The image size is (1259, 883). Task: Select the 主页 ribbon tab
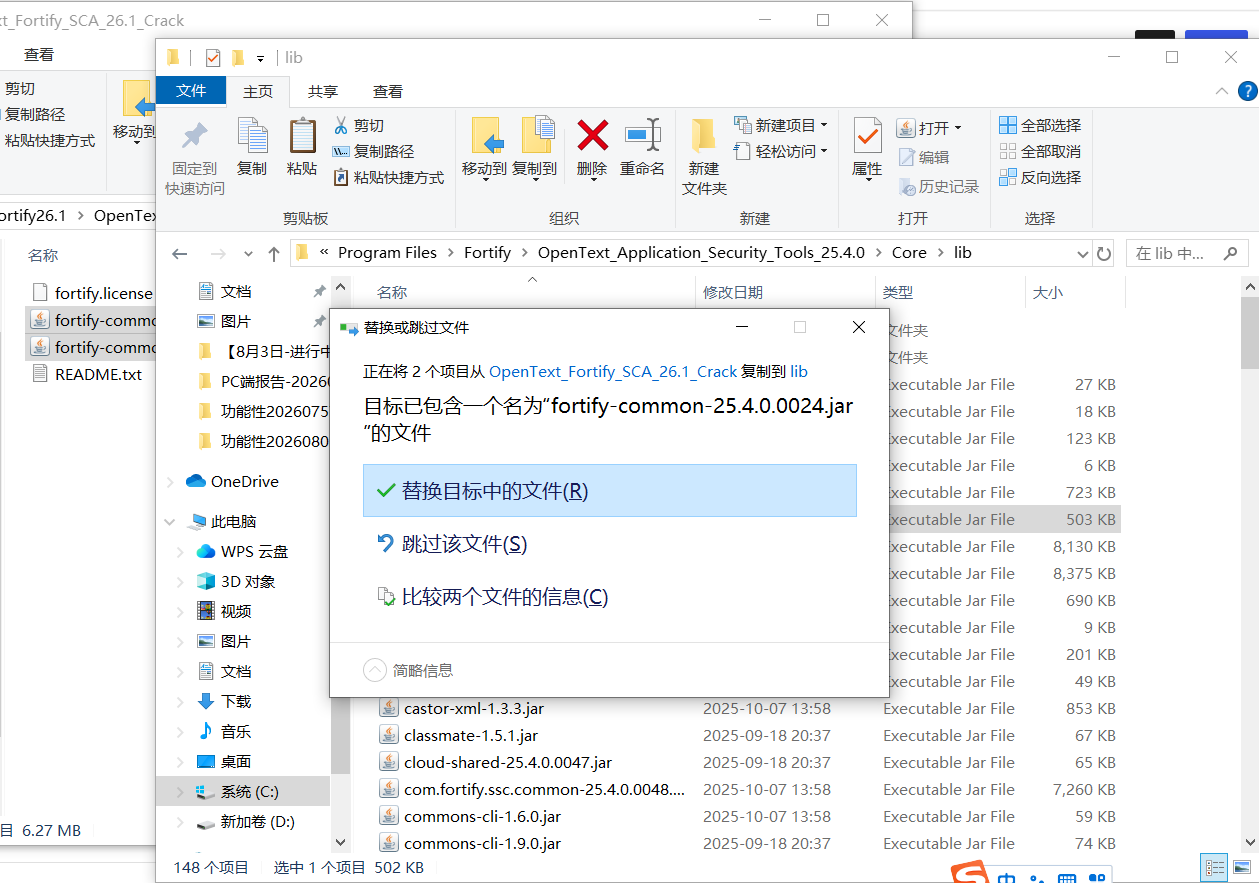tap(258, 91)
